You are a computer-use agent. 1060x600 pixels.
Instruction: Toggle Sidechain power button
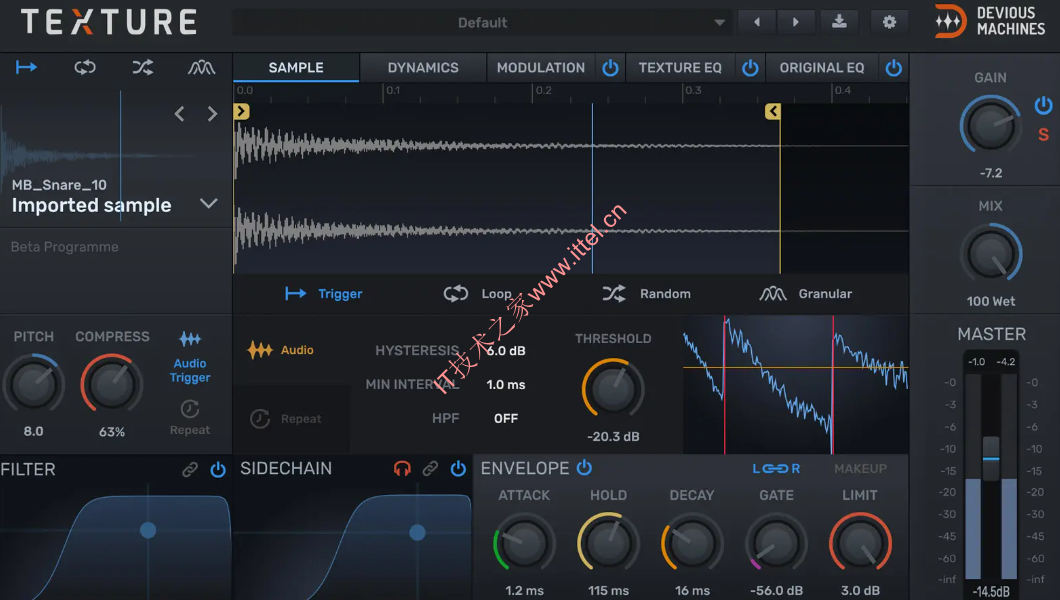point(458,468)
